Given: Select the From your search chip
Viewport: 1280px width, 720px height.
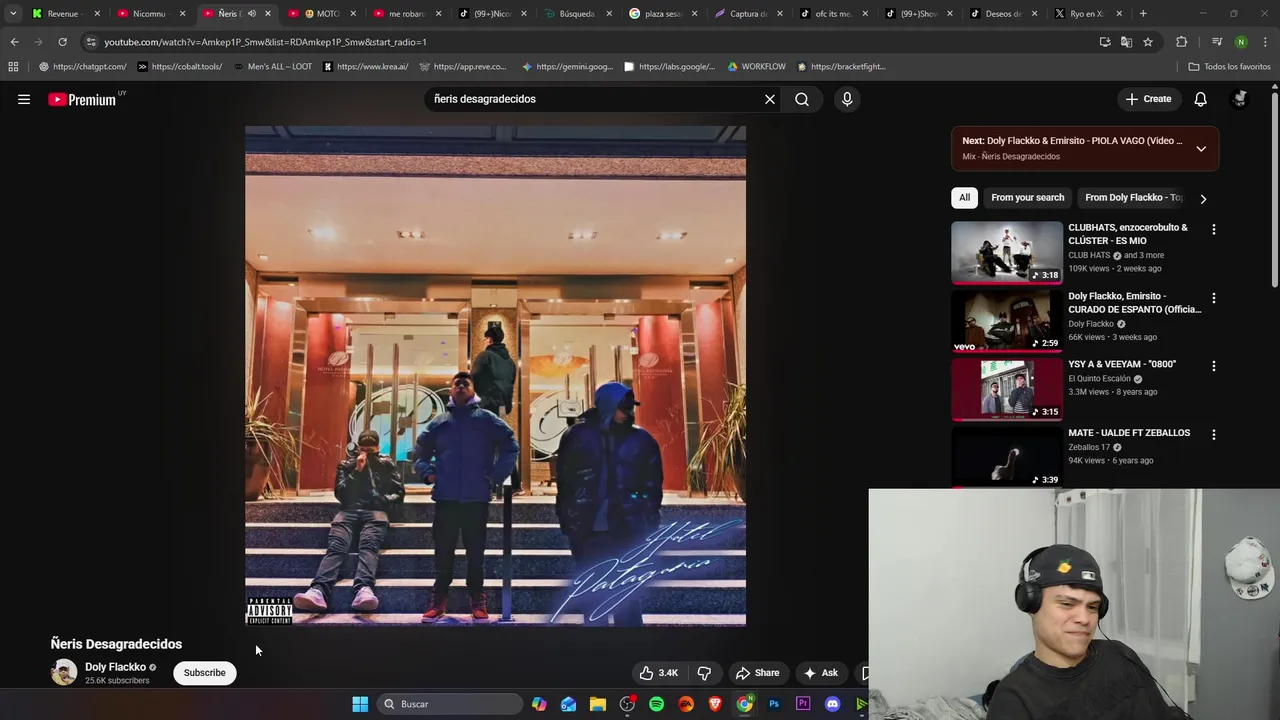Looking at the screenshot, I should coord(1027,197).
